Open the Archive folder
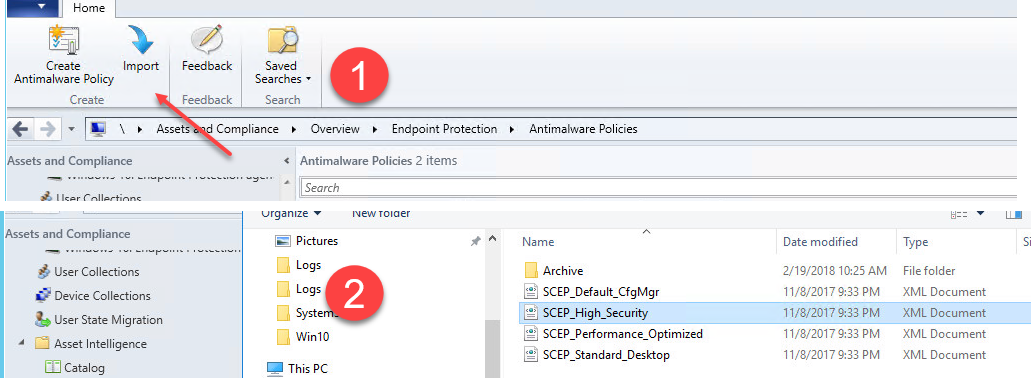This screenshot has height=378, width=1031. click(x=563, y=271)
